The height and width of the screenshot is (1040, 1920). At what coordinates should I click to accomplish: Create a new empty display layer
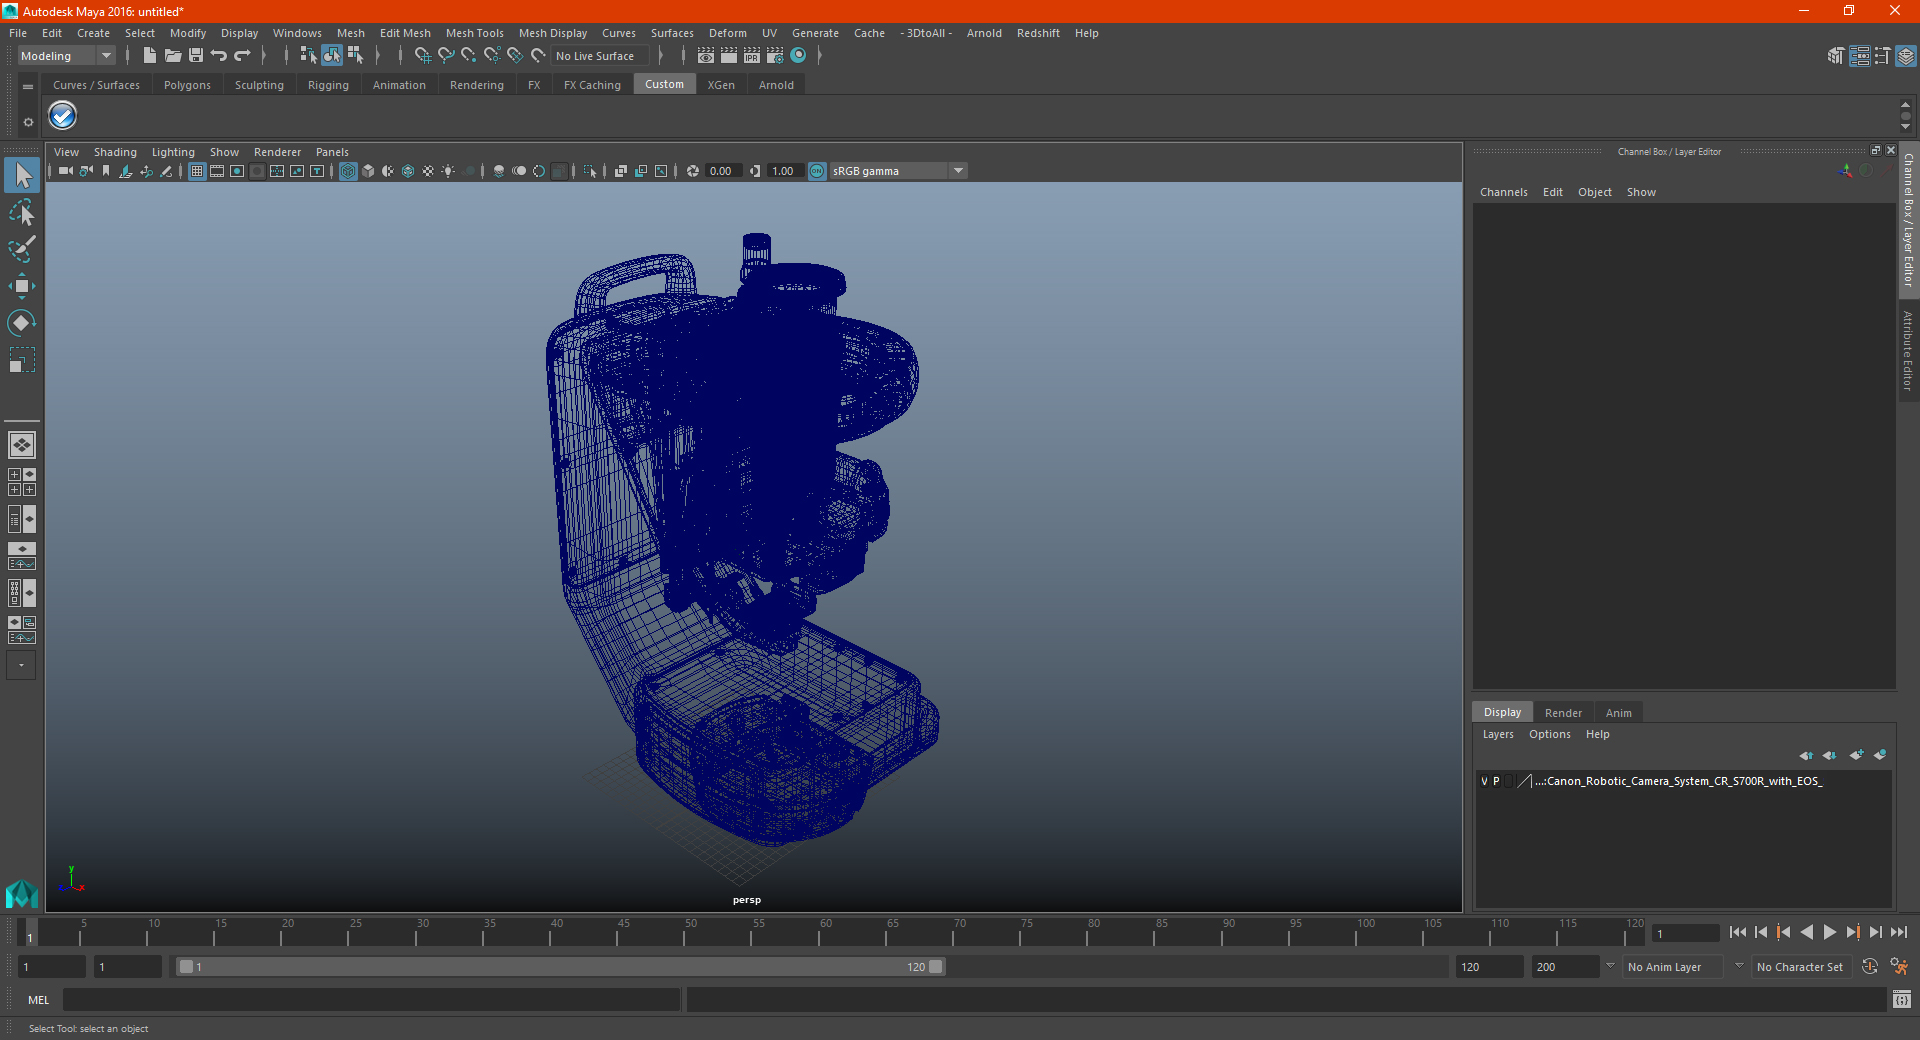[x=1857, y=755]
